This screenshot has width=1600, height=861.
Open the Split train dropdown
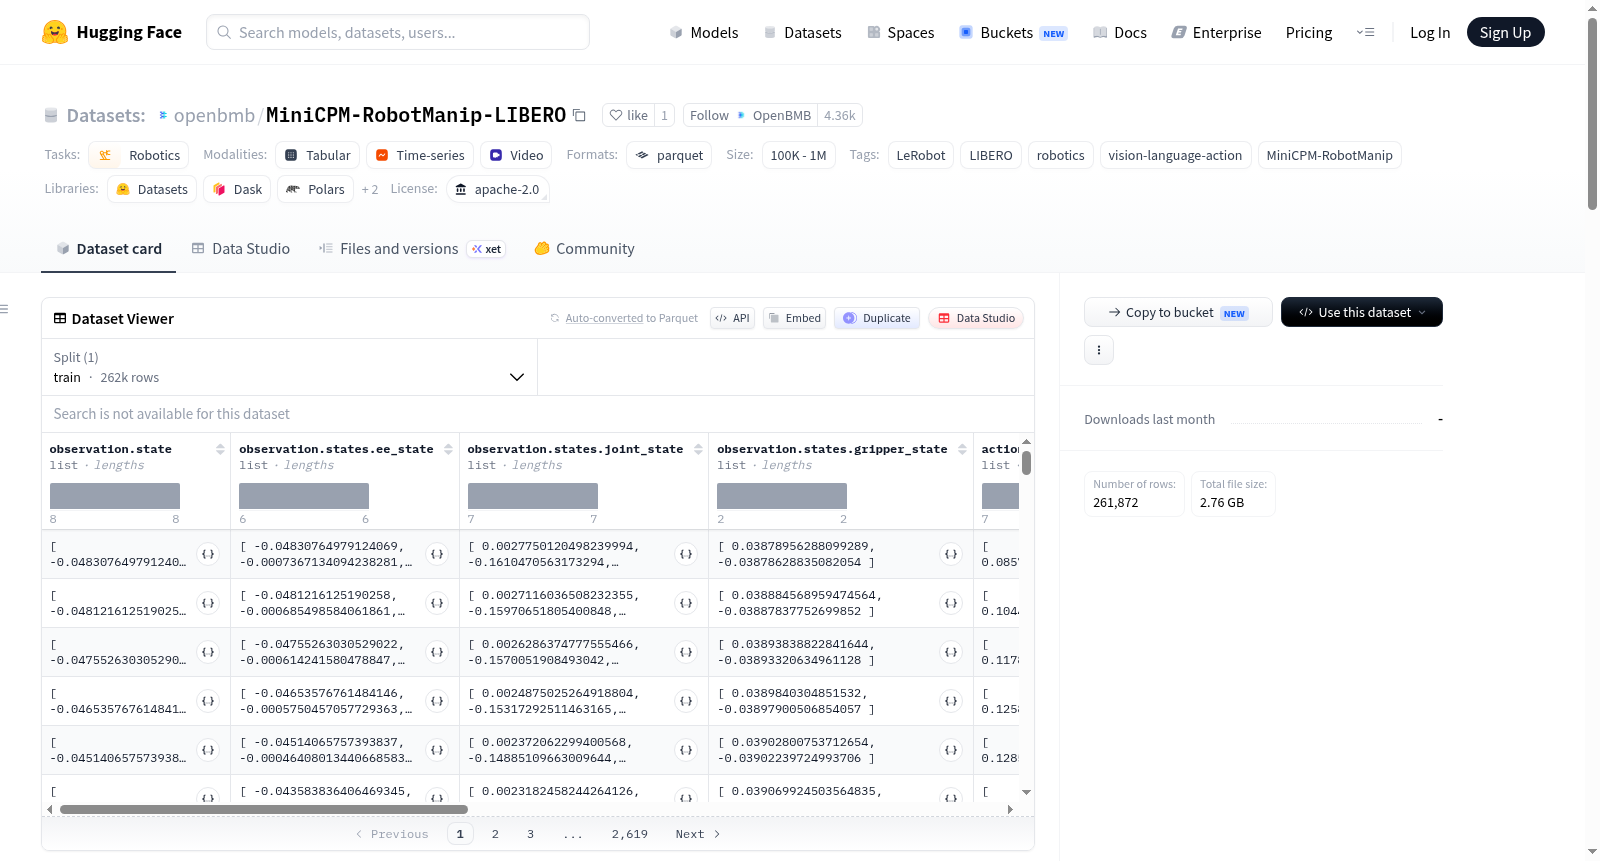289,367
